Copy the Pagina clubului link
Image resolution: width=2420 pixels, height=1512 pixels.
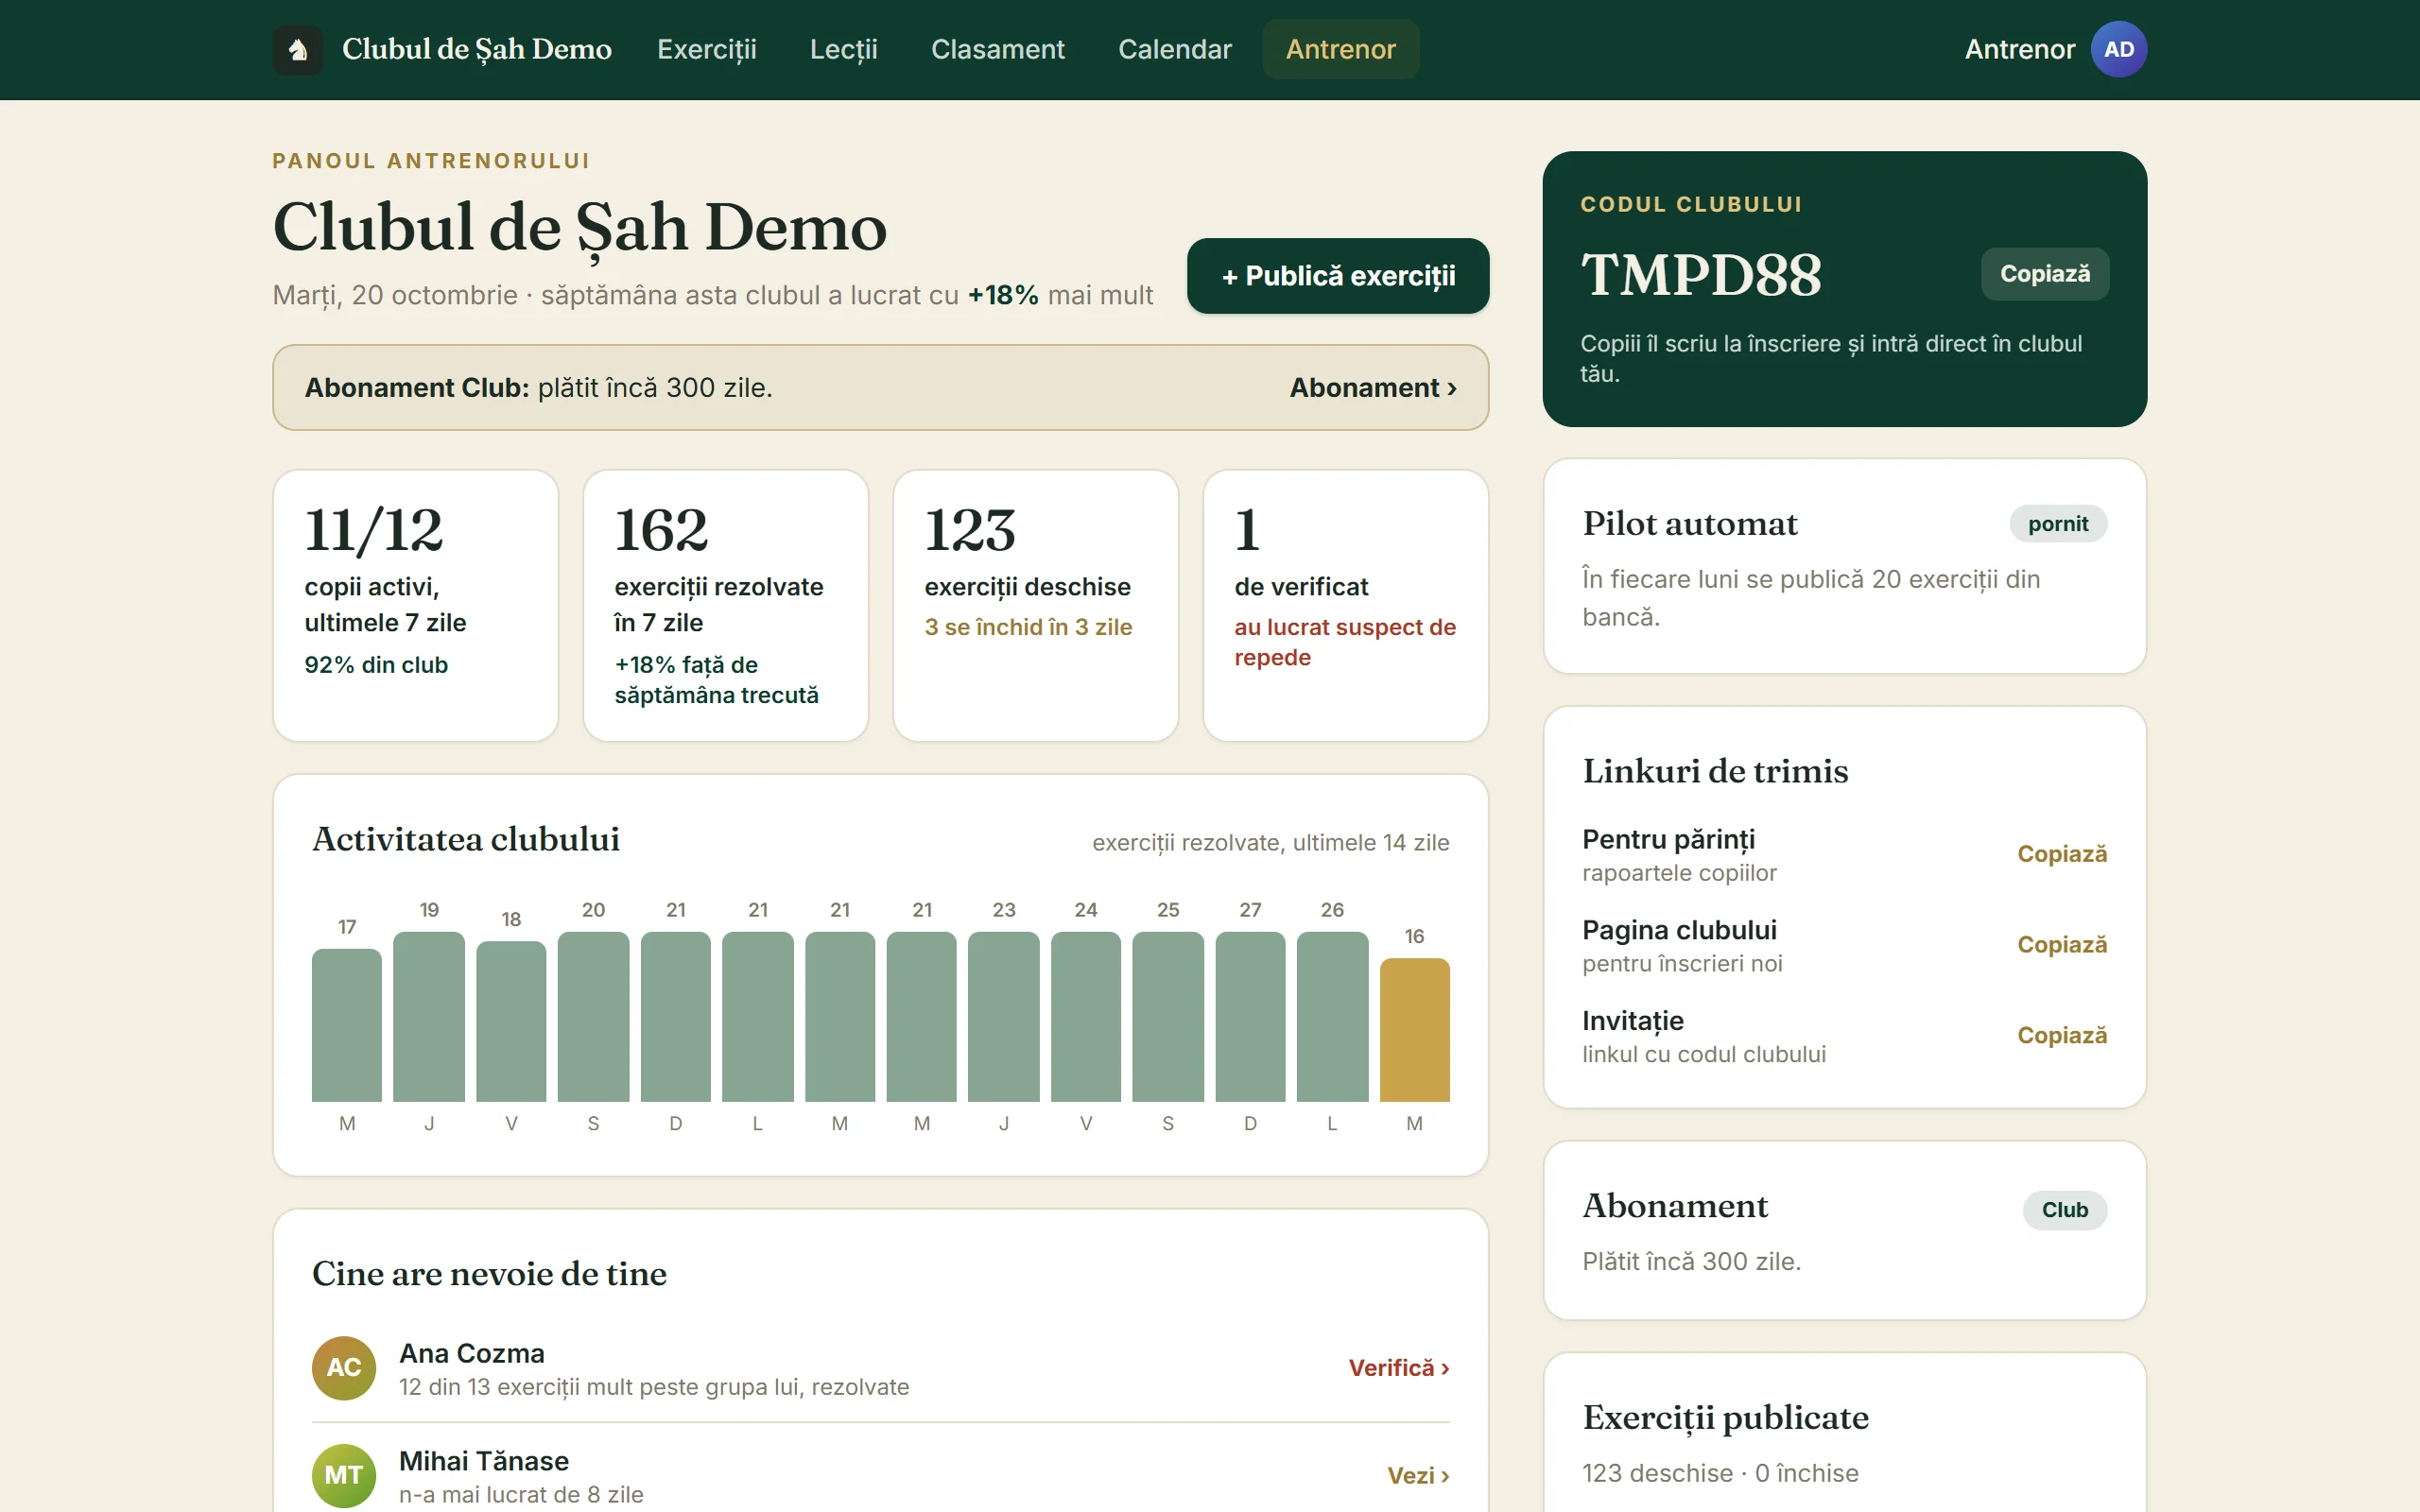[2061, 945]
